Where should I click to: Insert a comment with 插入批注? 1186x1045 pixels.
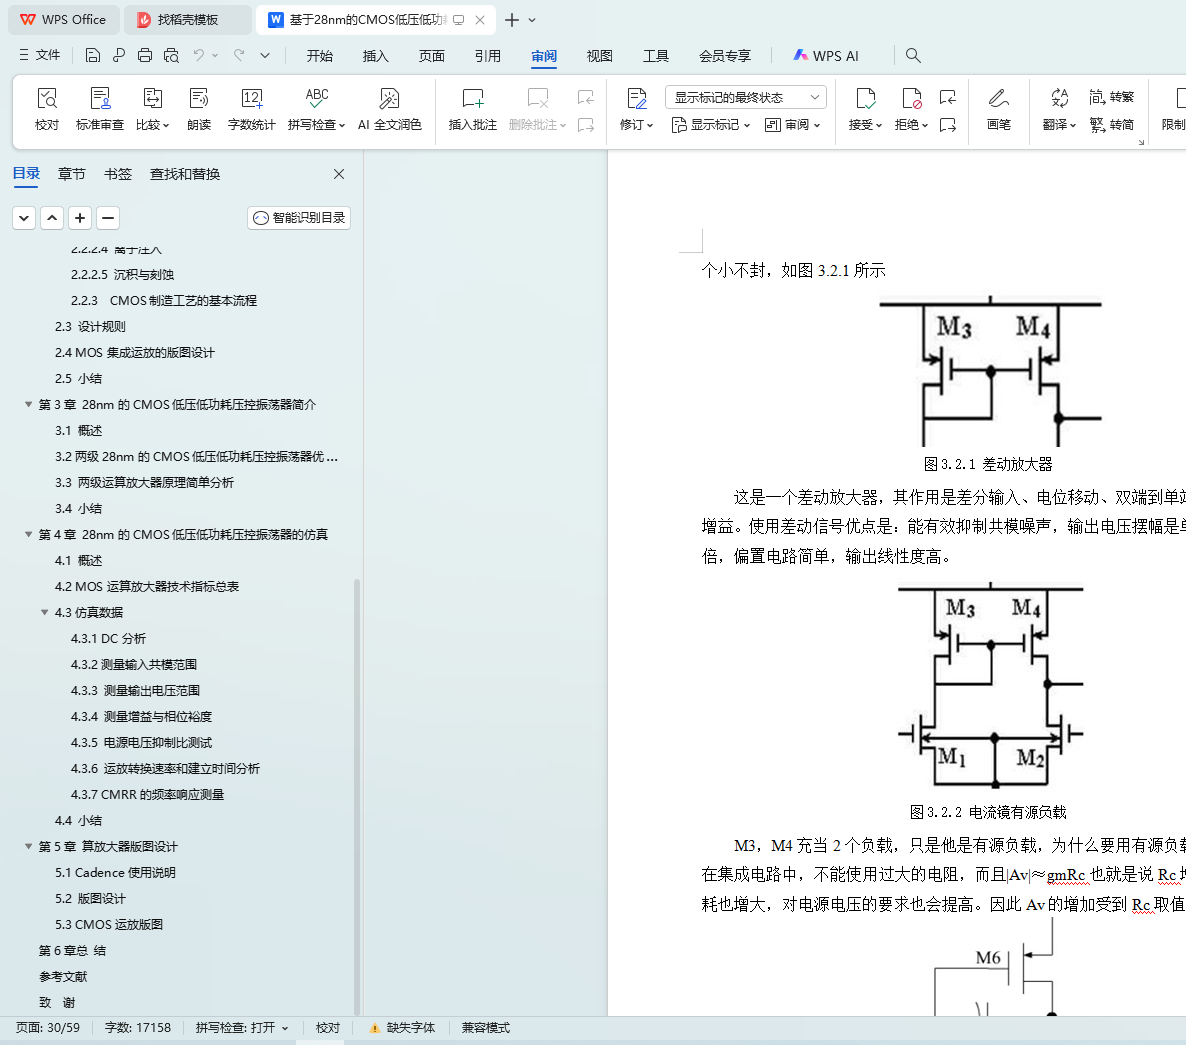click(x=473, y=109)
